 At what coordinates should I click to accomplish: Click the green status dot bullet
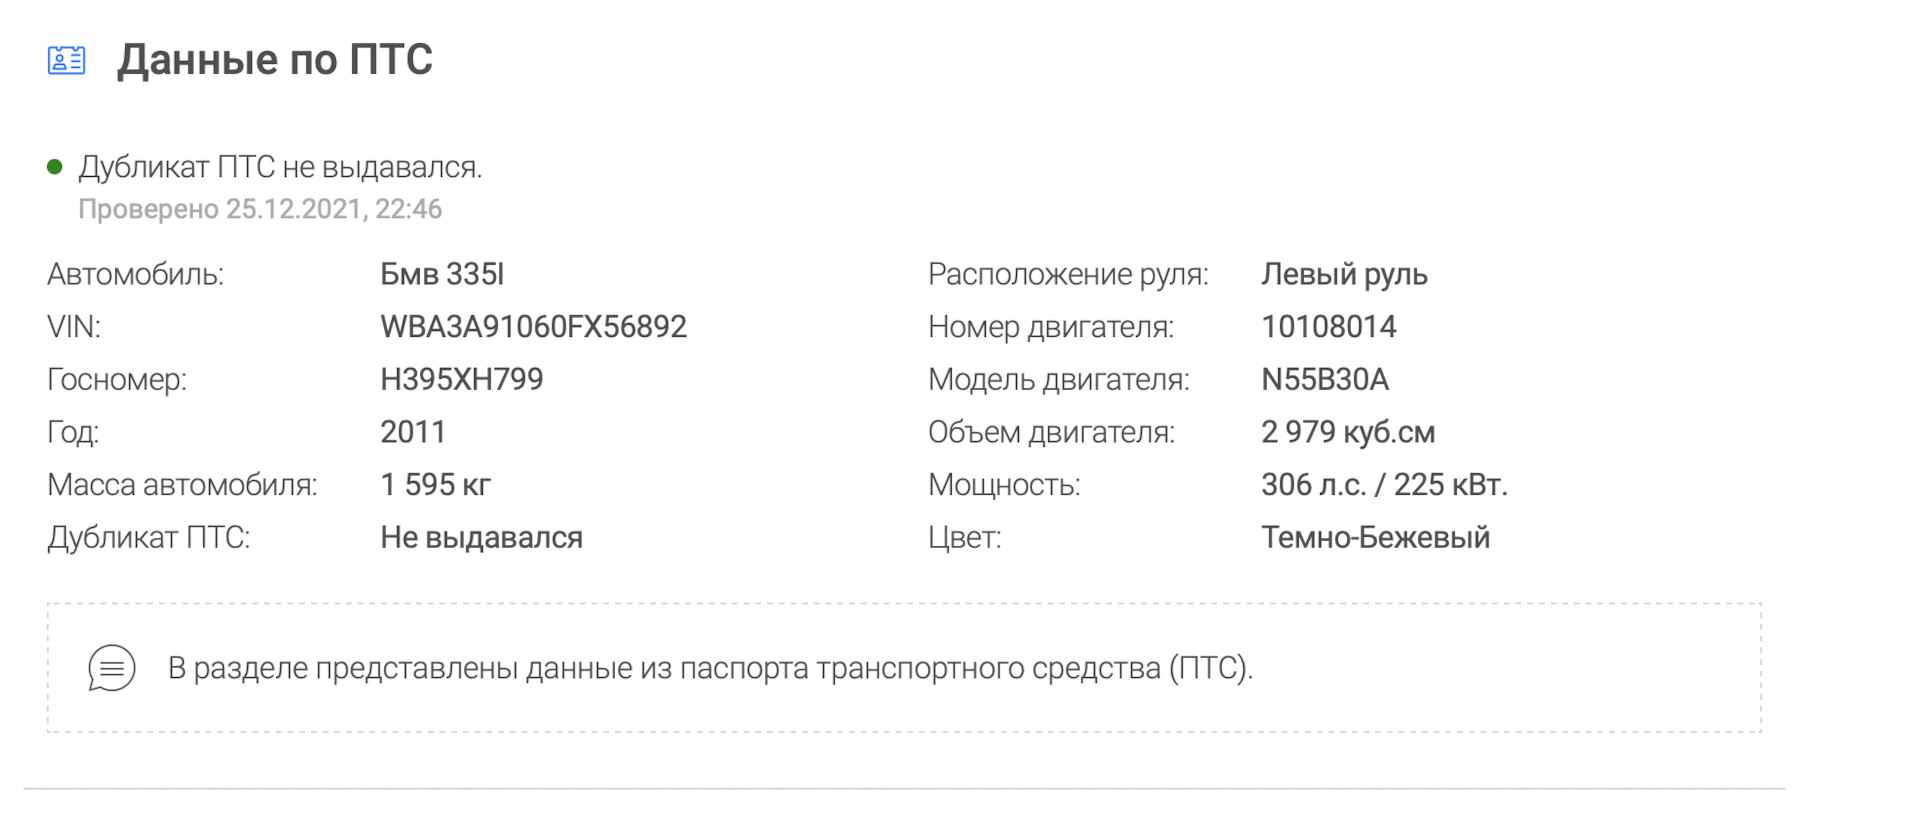tap(55, 167)
